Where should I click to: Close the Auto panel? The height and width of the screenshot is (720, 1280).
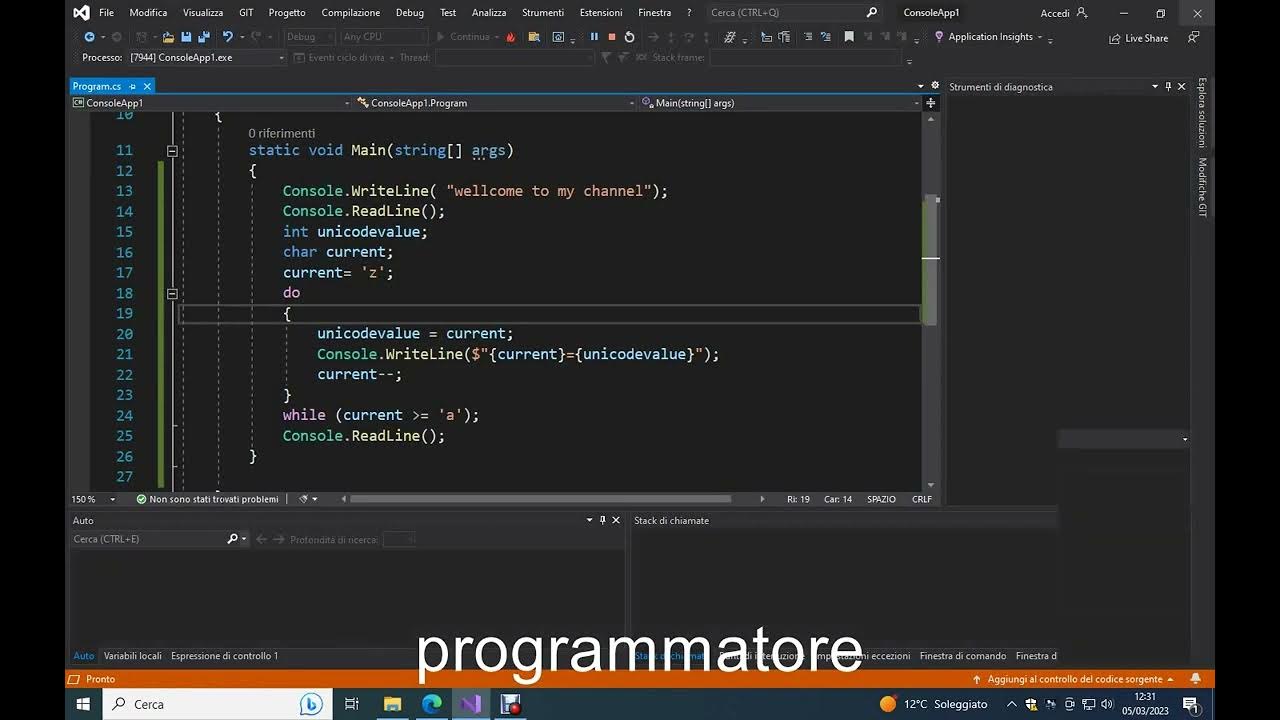pos(615,520)
